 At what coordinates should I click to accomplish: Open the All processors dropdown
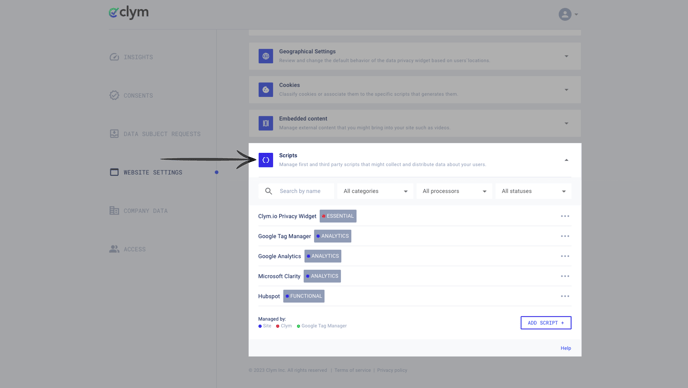[x=454, y=191]
